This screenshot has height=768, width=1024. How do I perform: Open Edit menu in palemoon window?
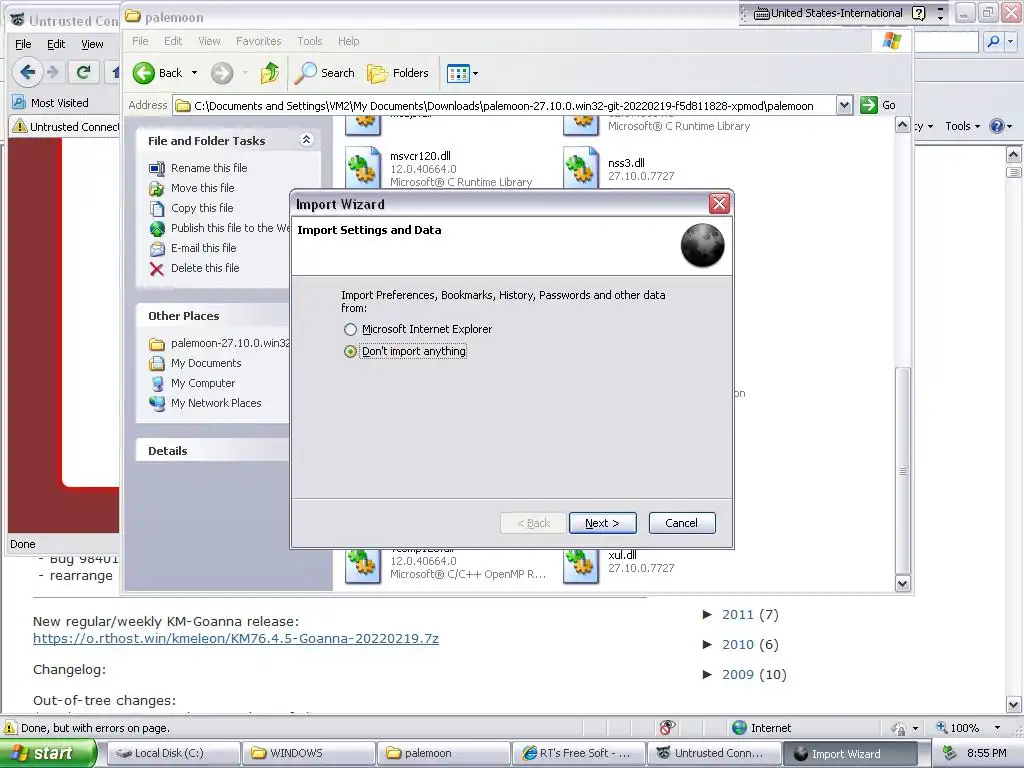[x=173, y=41]
